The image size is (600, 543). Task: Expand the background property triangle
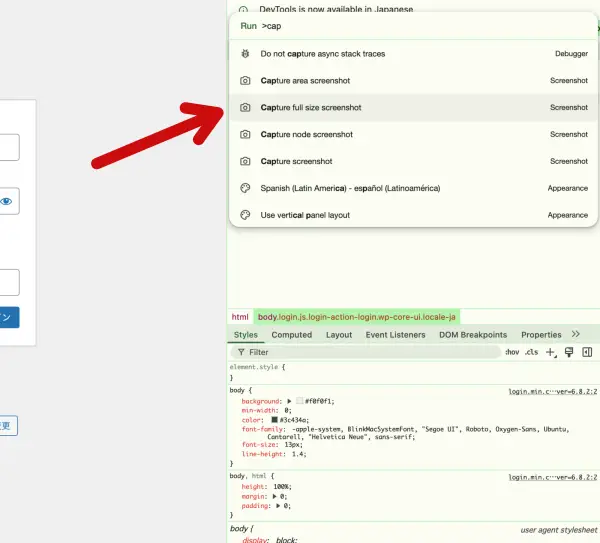289,400
